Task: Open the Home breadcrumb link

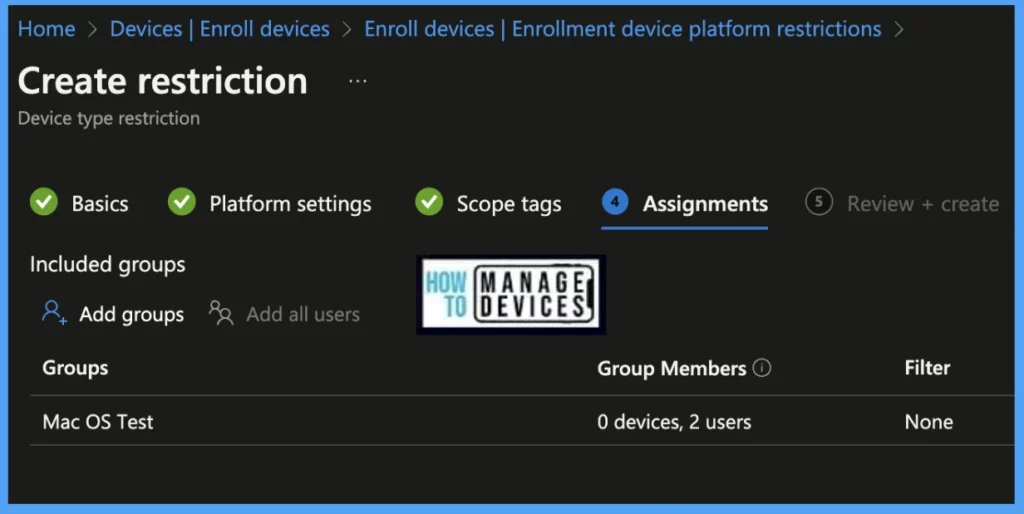Action: (x=46, y=29)
